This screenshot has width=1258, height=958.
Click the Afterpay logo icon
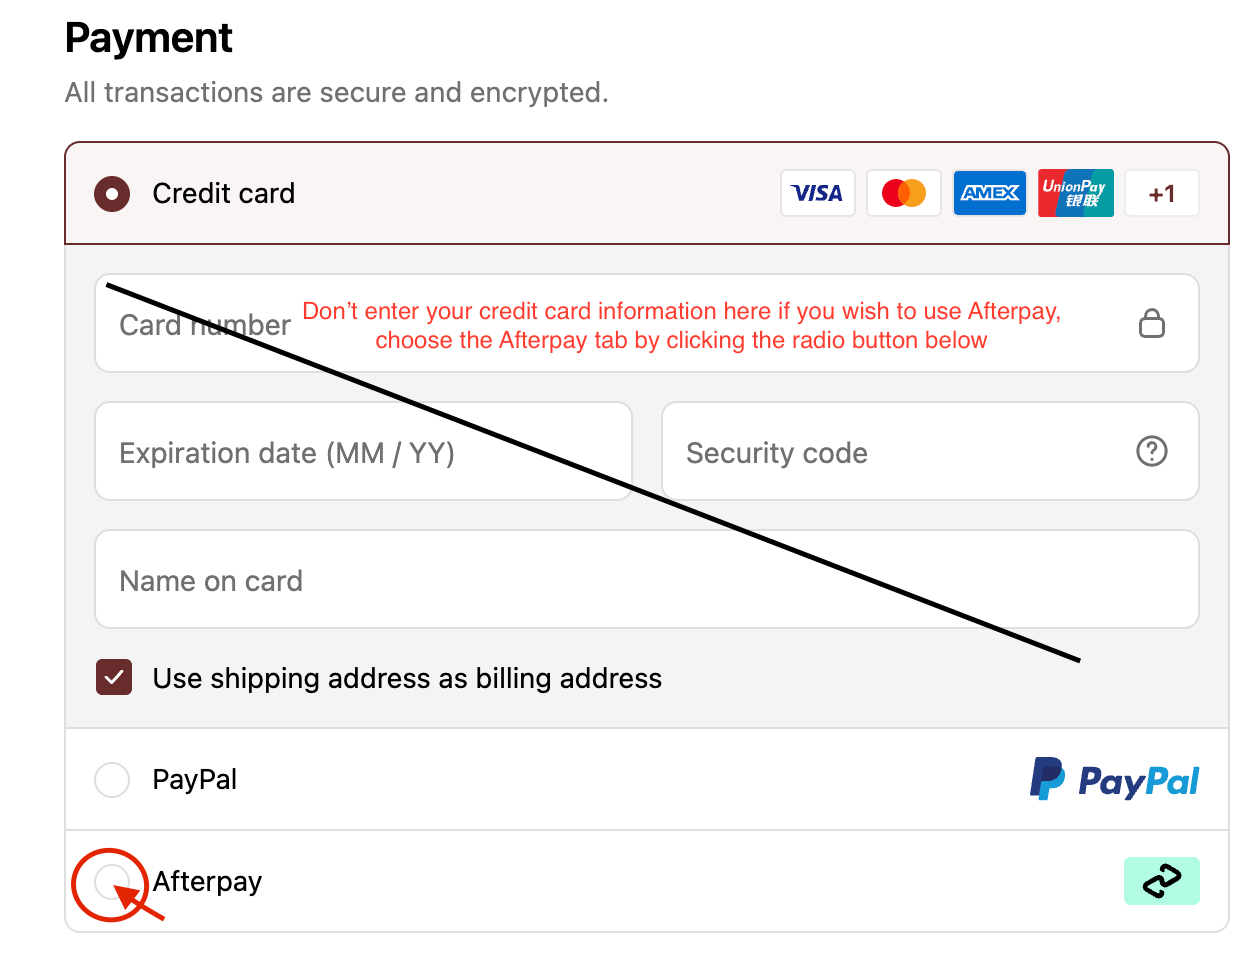point(1161,881)
